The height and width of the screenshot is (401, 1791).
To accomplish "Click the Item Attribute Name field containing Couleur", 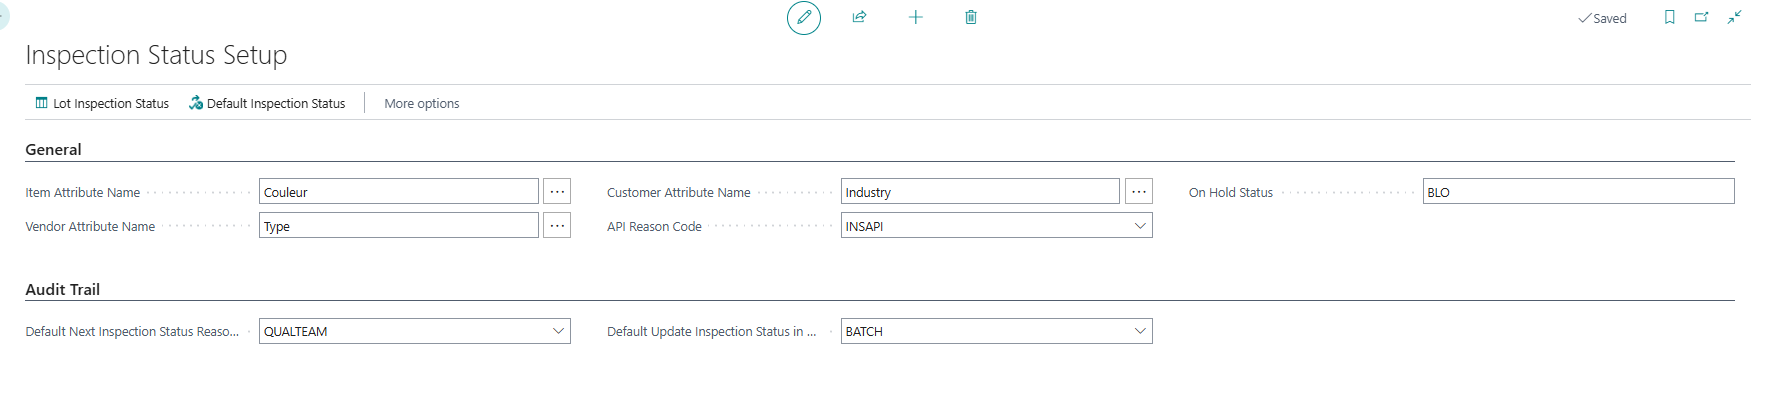I will point(398,192).
